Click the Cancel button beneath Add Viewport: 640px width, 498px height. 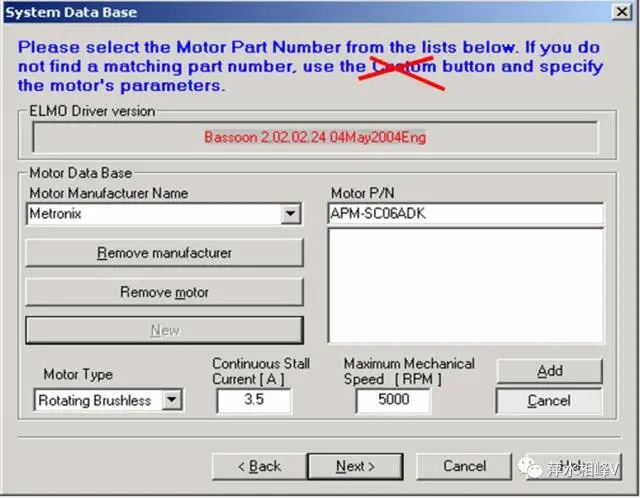pyautogui.click(x=549, y=401)
